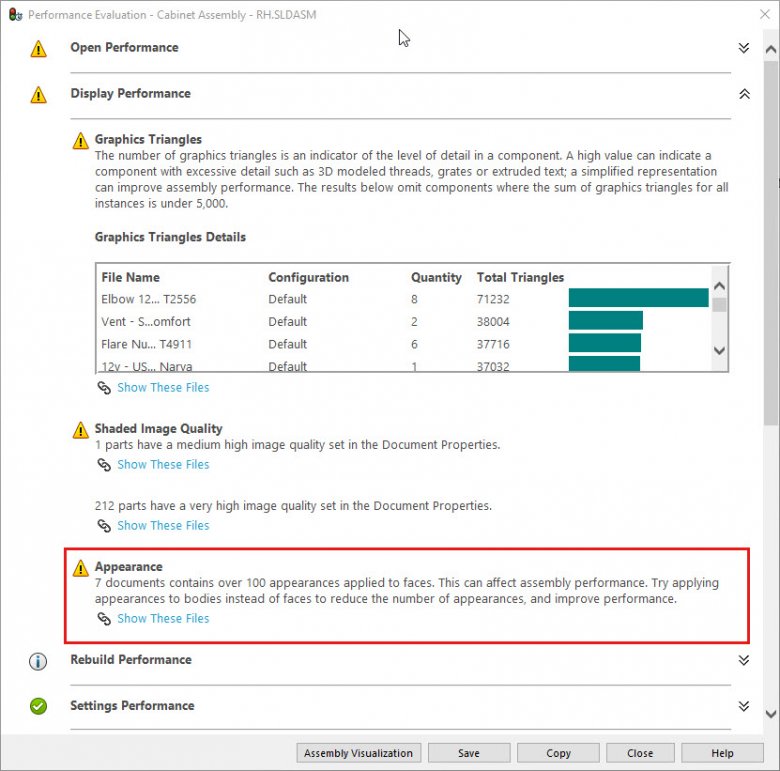This screenshot has height=771, width=780.
Task: Open Assembly Visualization
Action: tap(359, 753)
